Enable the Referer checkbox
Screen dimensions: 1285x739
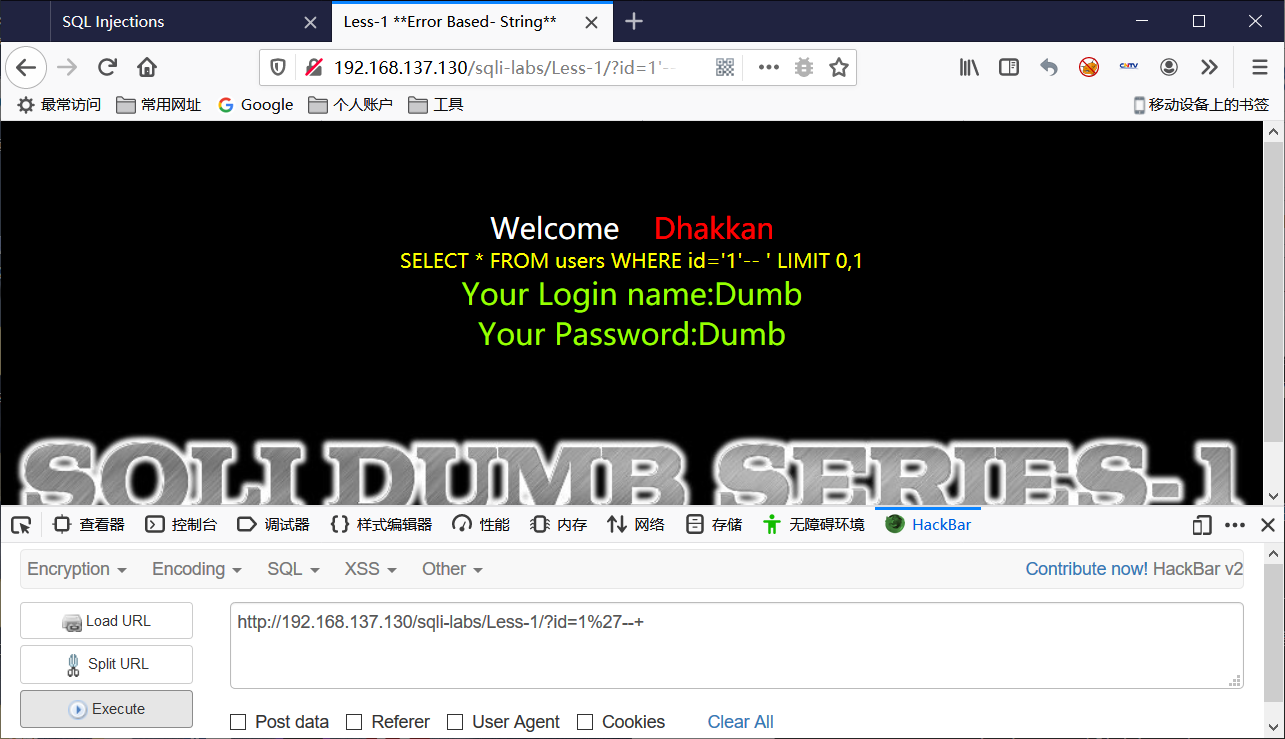point(354,722)
